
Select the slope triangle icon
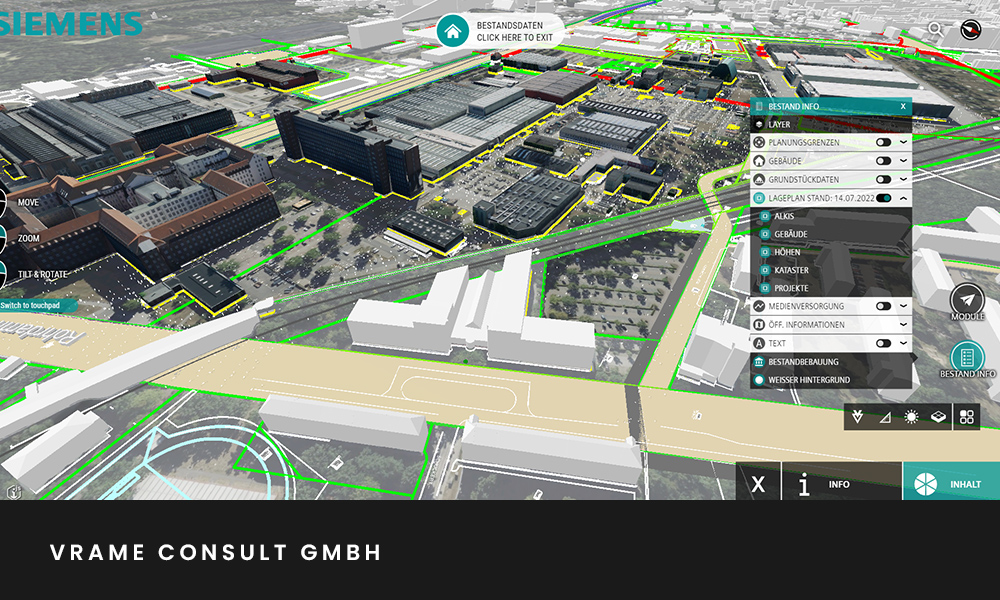[x=885, y=417]
